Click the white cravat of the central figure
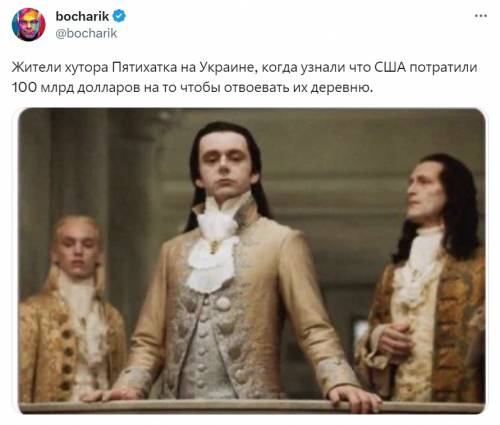Viewport: 500px width, 425px height. tap(213, 255)
